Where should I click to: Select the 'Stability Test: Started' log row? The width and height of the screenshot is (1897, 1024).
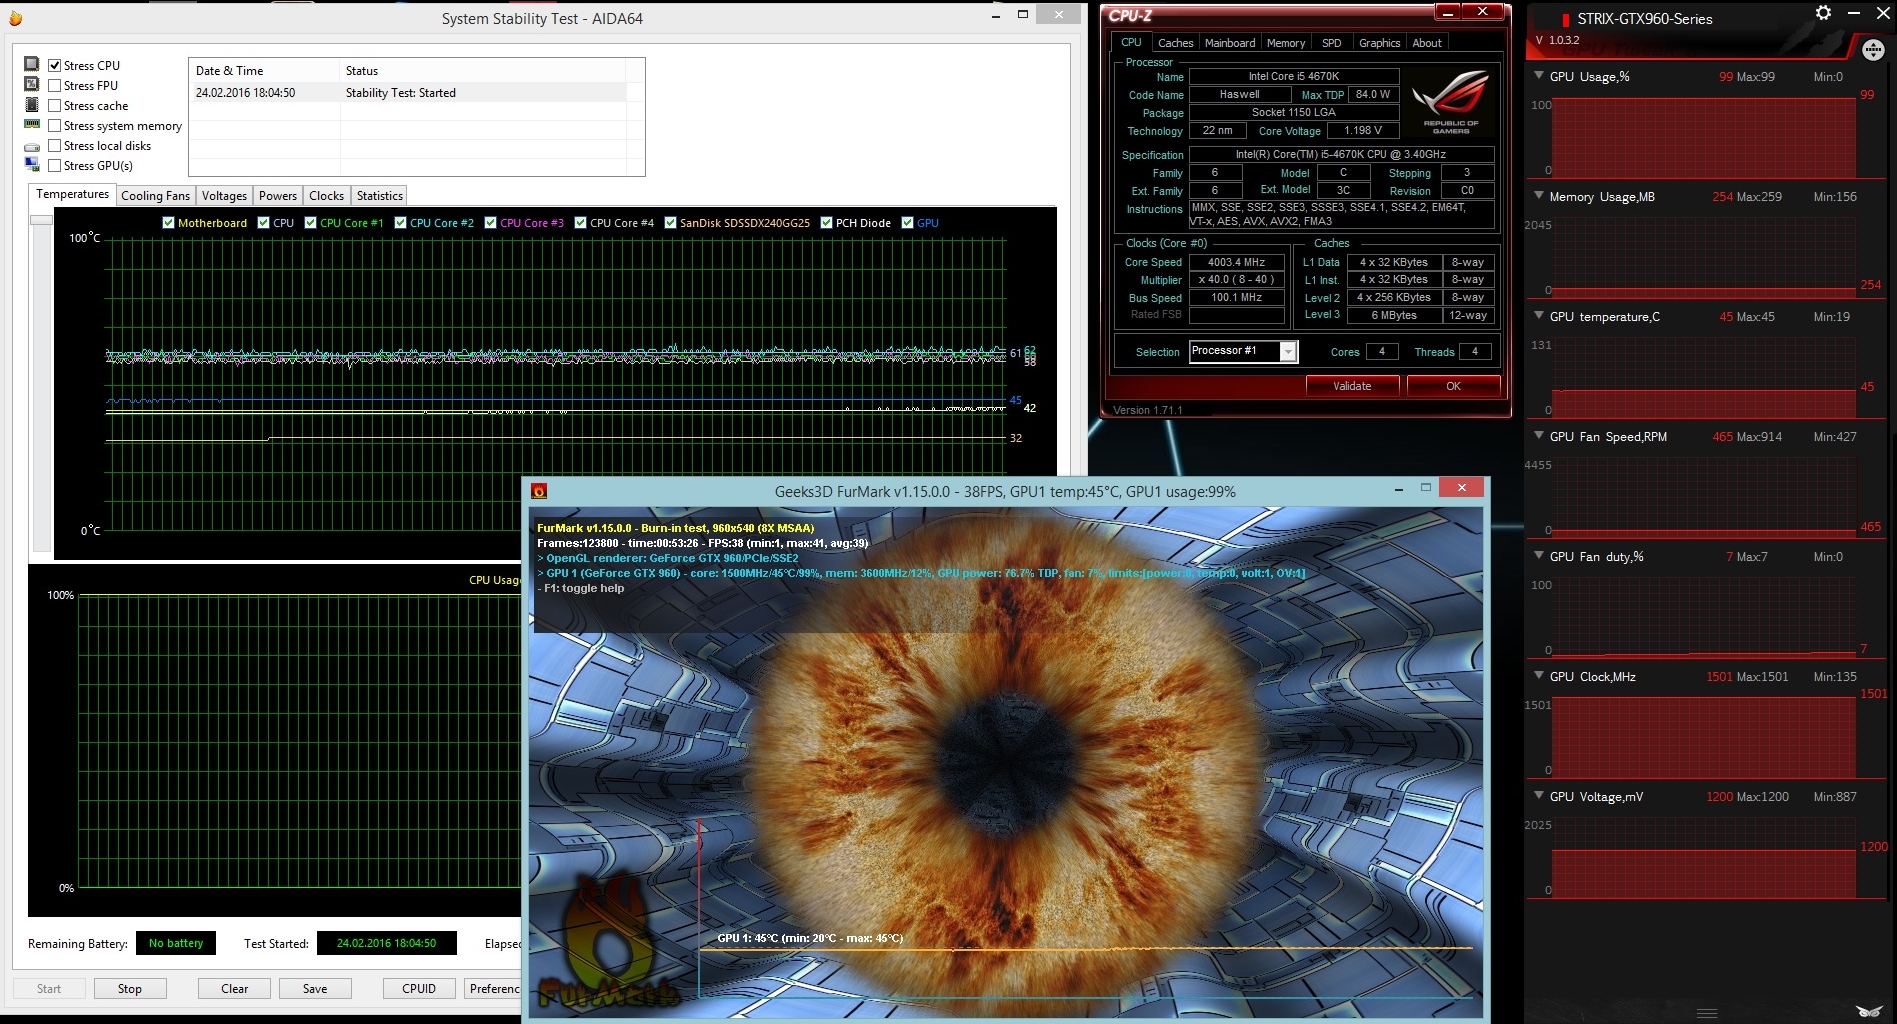point(408,93)
